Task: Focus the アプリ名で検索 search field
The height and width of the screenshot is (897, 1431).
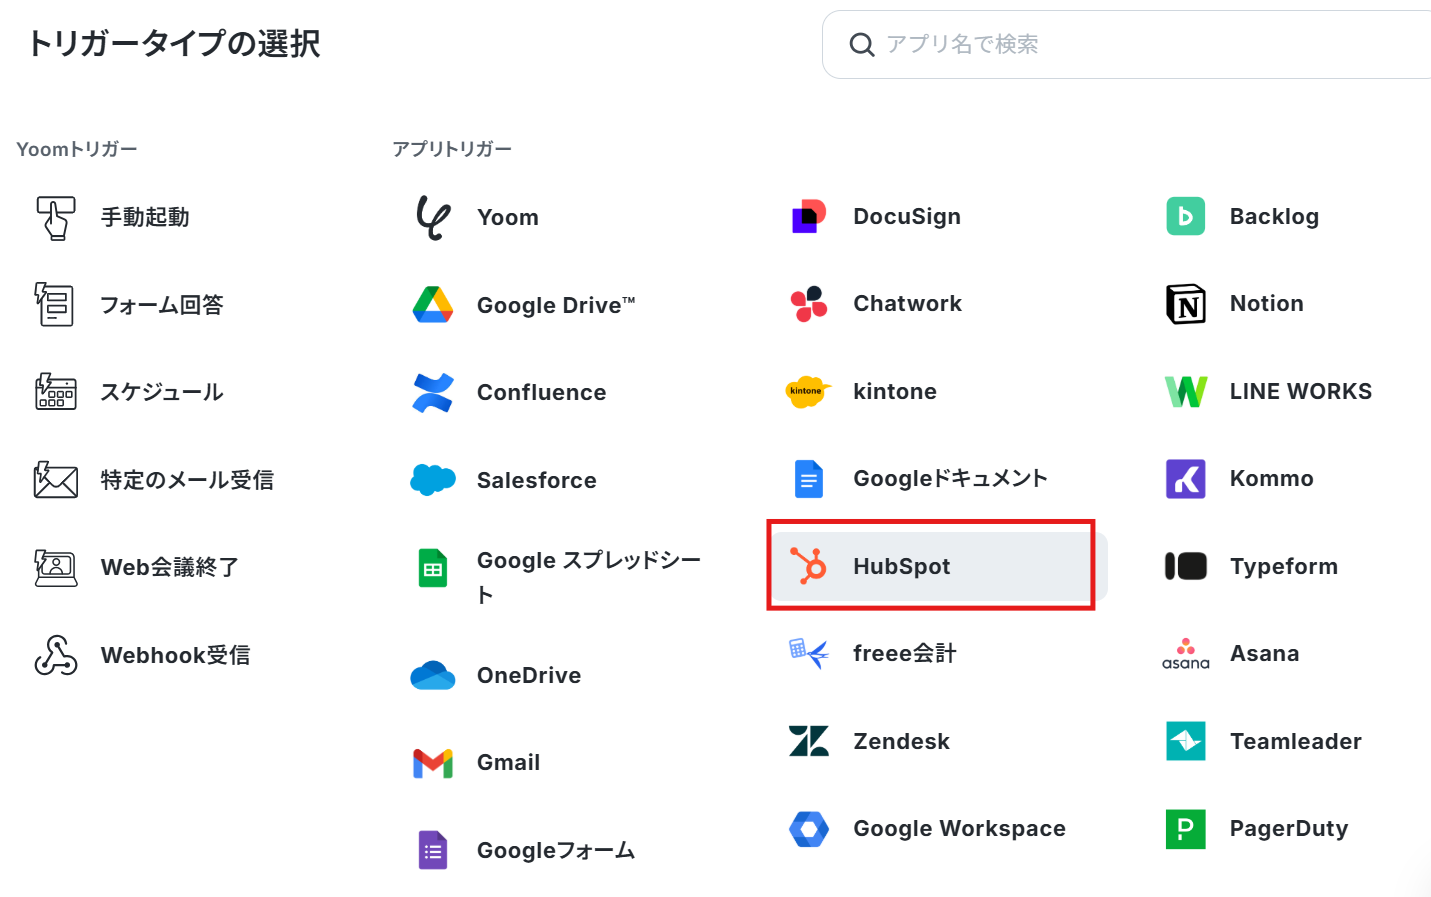Action: pos(1127,45)
